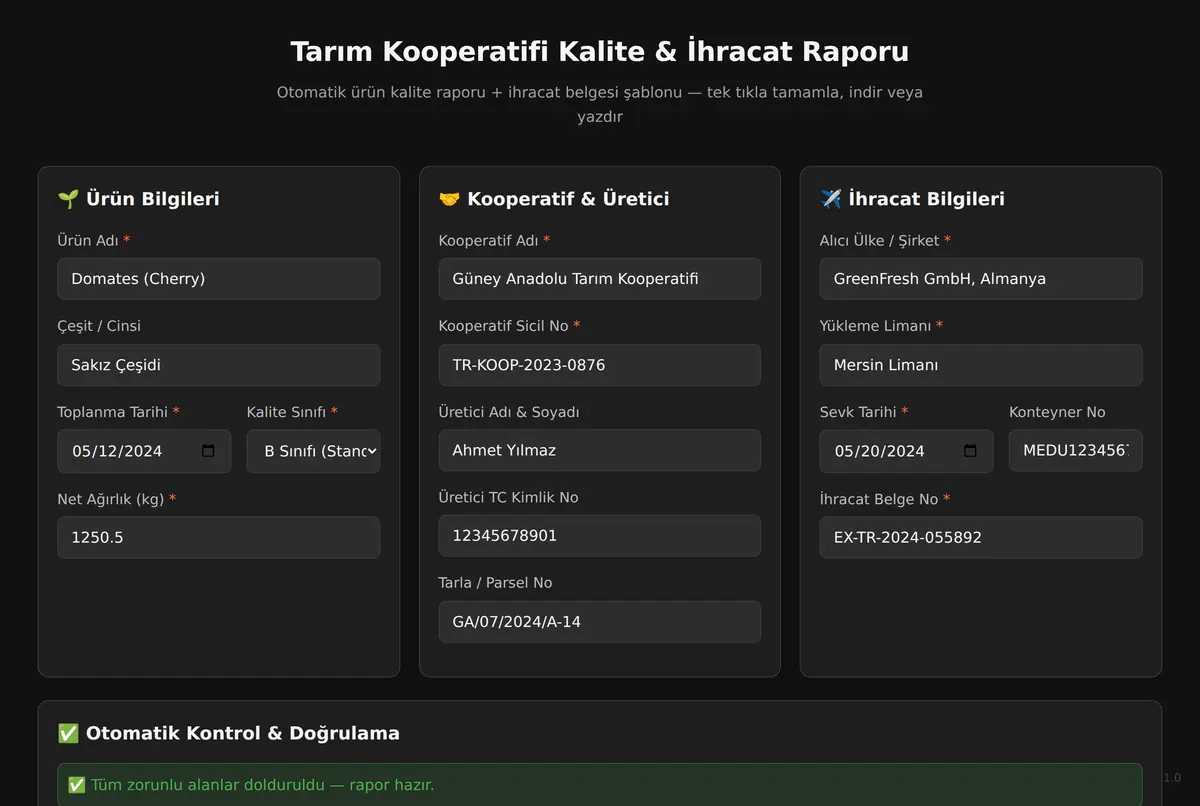
Task: Open calendar picker in Sevk Tarihi field
Action: click(970, 451)
